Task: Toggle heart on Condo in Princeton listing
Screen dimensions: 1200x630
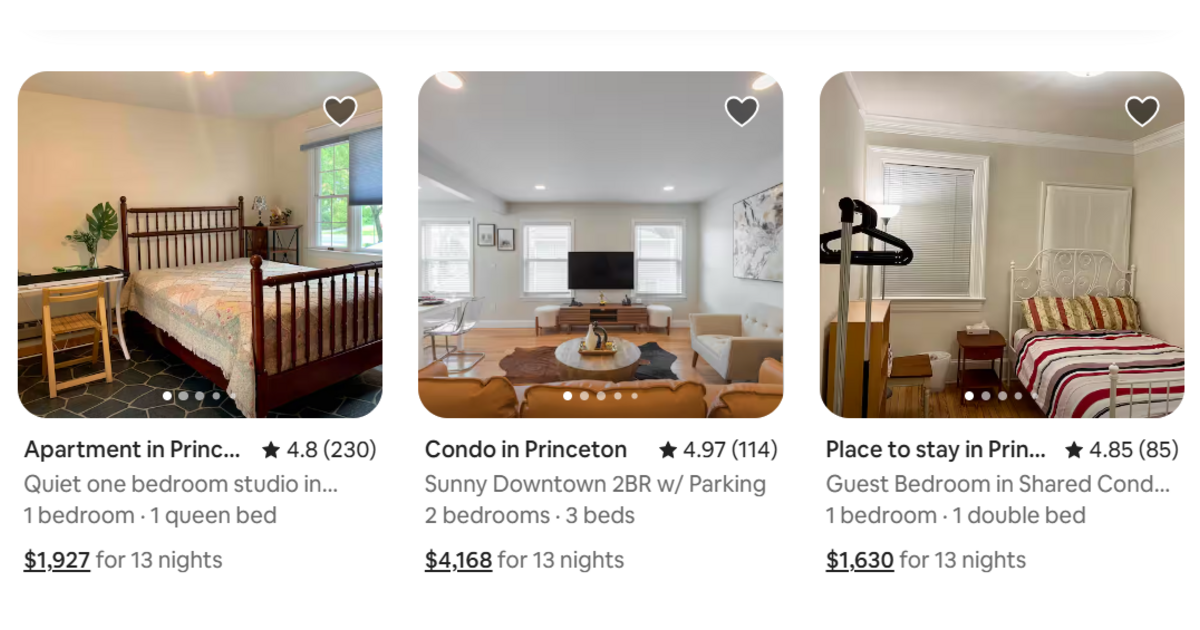Action: pyautogui.click(x=741, y=111)
